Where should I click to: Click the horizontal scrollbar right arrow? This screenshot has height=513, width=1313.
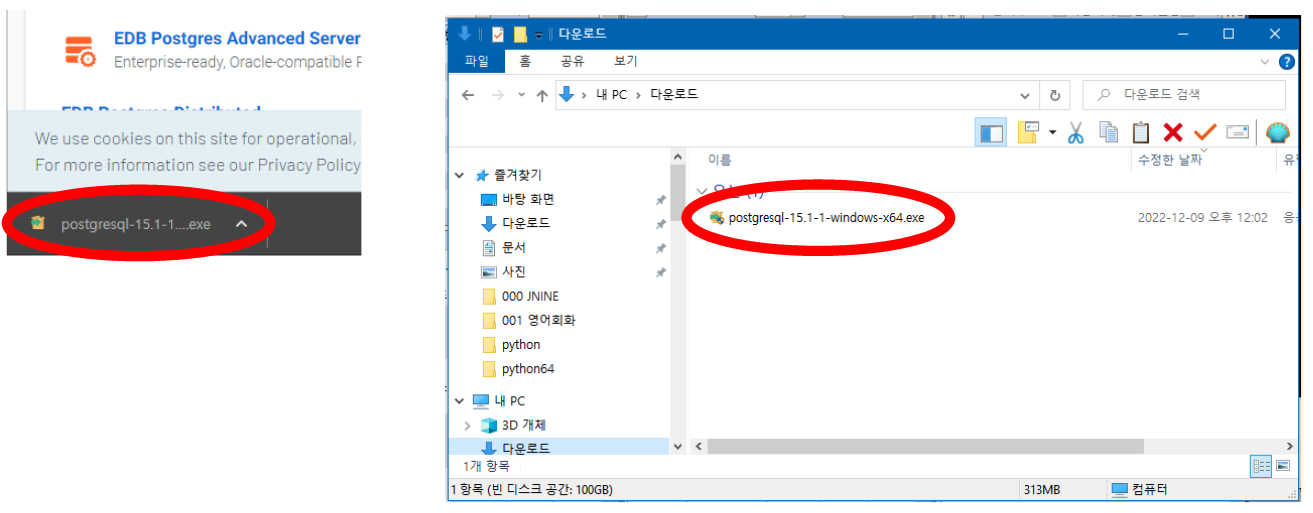pos(1289,446)
